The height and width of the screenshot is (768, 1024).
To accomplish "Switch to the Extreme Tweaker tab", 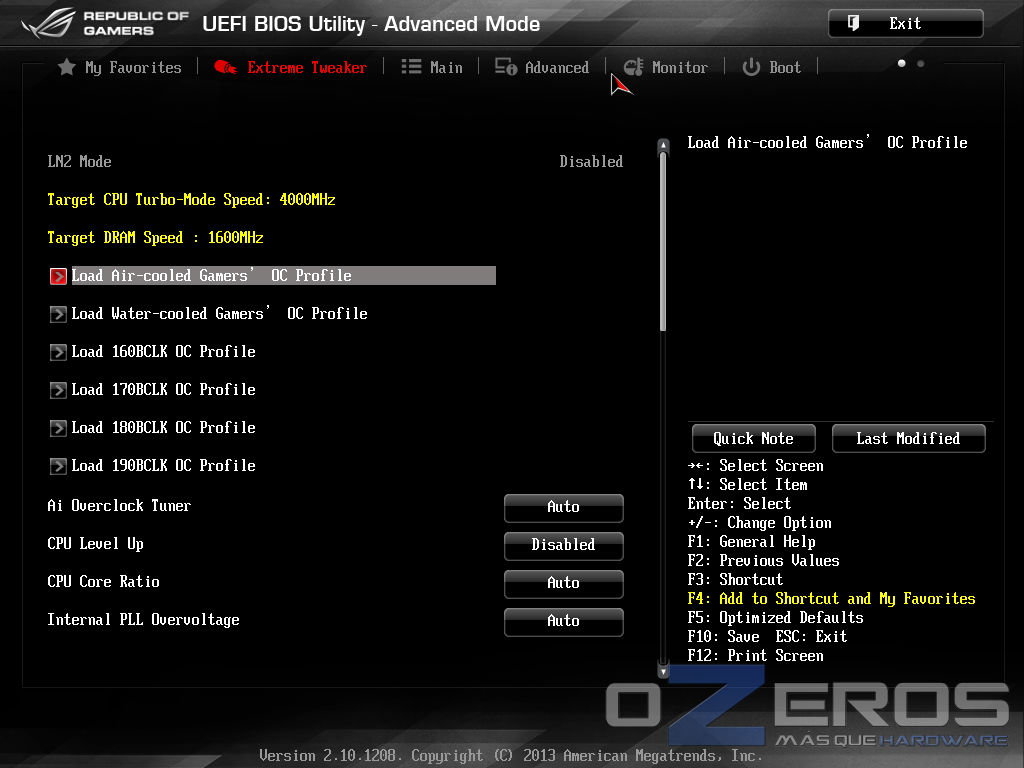I will click(291, 67).
